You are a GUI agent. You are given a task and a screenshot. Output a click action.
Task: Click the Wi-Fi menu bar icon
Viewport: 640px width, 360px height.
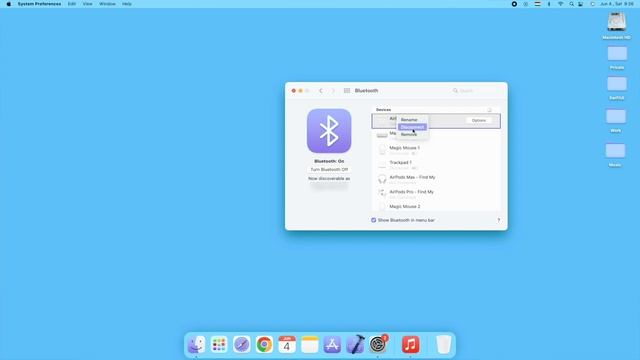coord(560,4)
